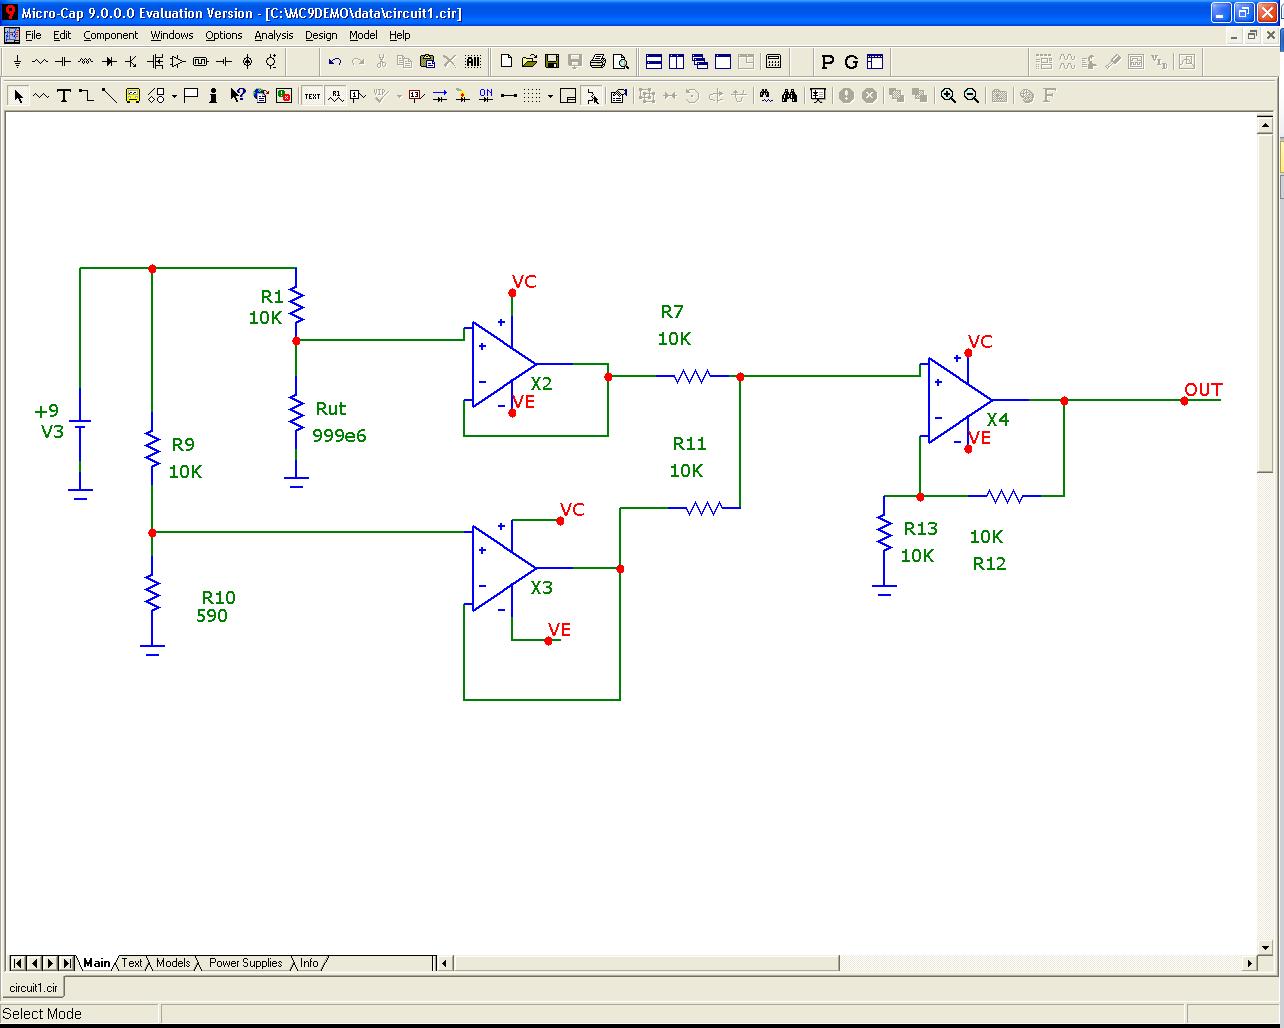The width and height of the screenshot is (1284, 1028).
Task: Switch to the Models tab
Action: (x=173, y=963)
